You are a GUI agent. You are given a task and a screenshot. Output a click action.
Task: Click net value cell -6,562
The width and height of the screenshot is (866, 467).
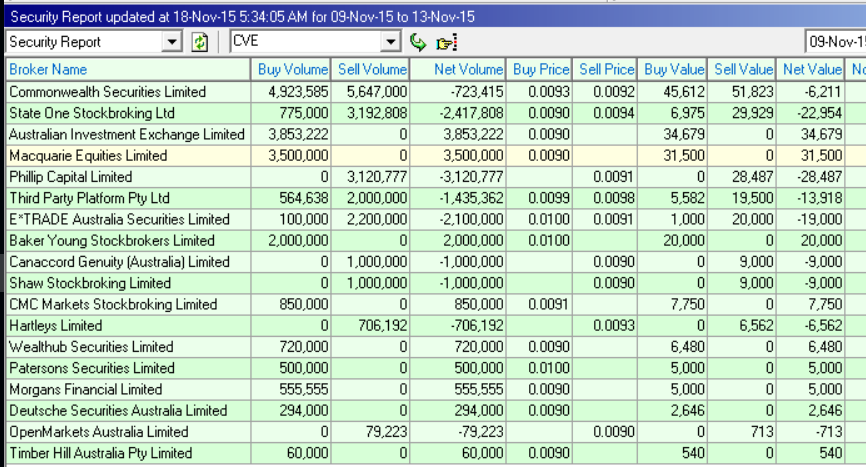(810, 326)
